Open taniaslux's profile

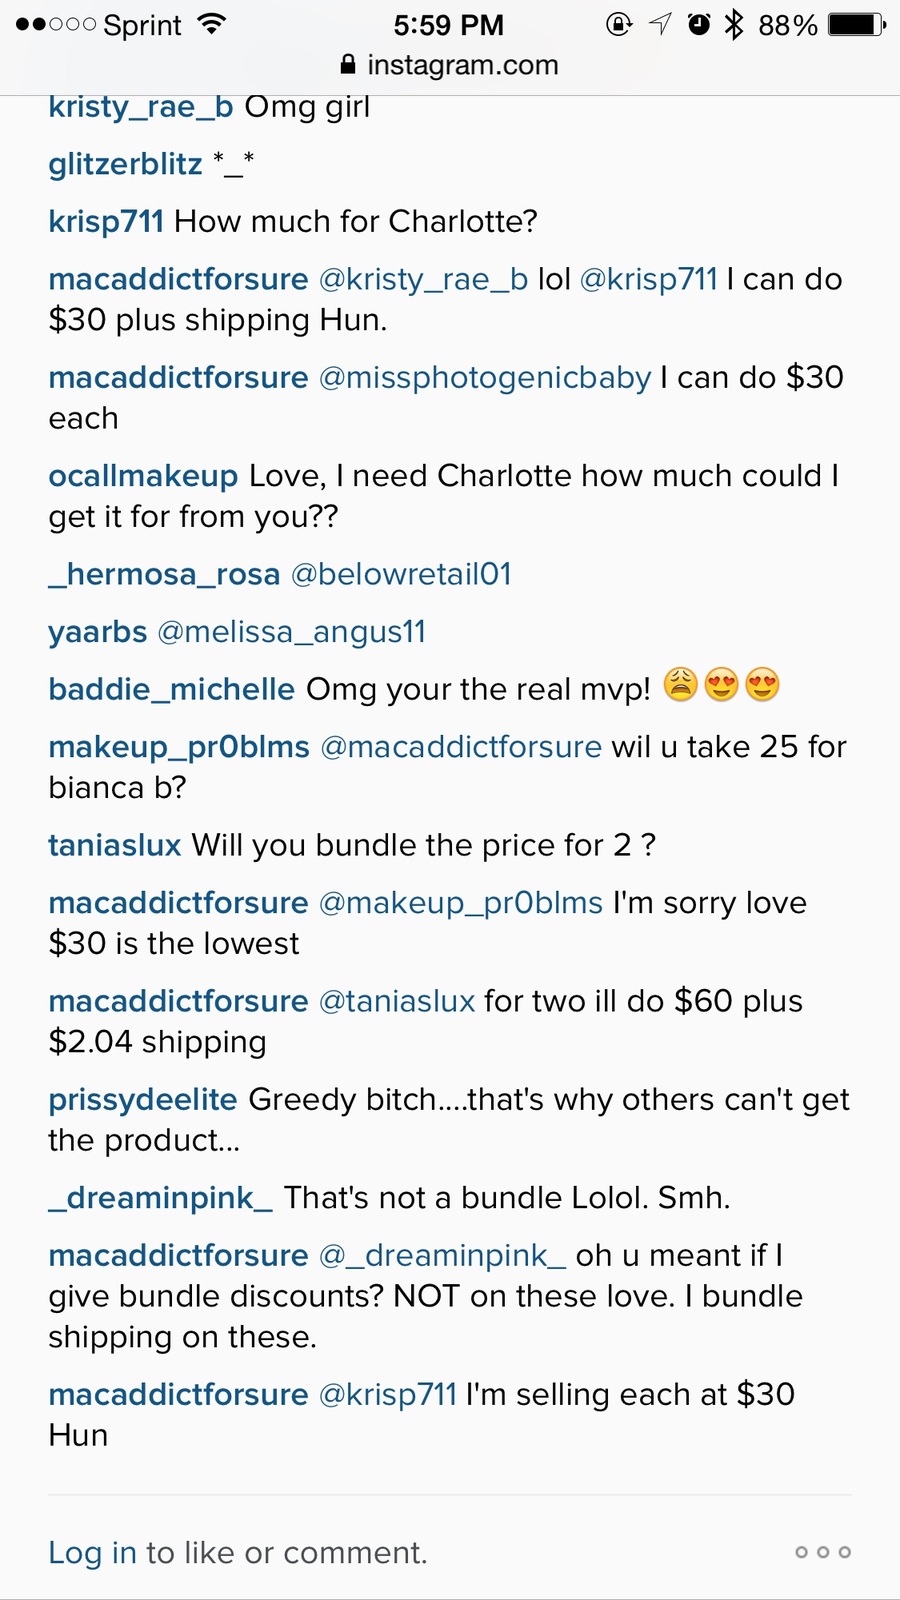[115, 845]
